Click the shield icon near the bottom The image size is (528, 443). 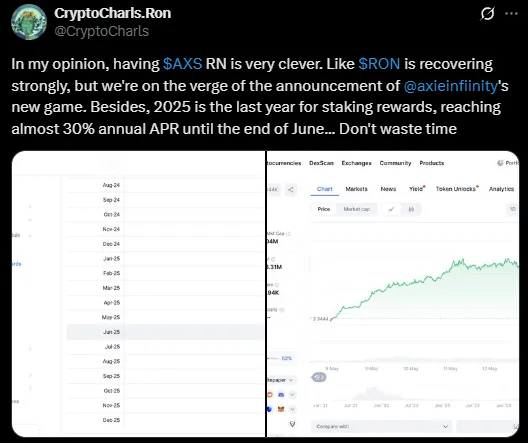click(292, 424)
